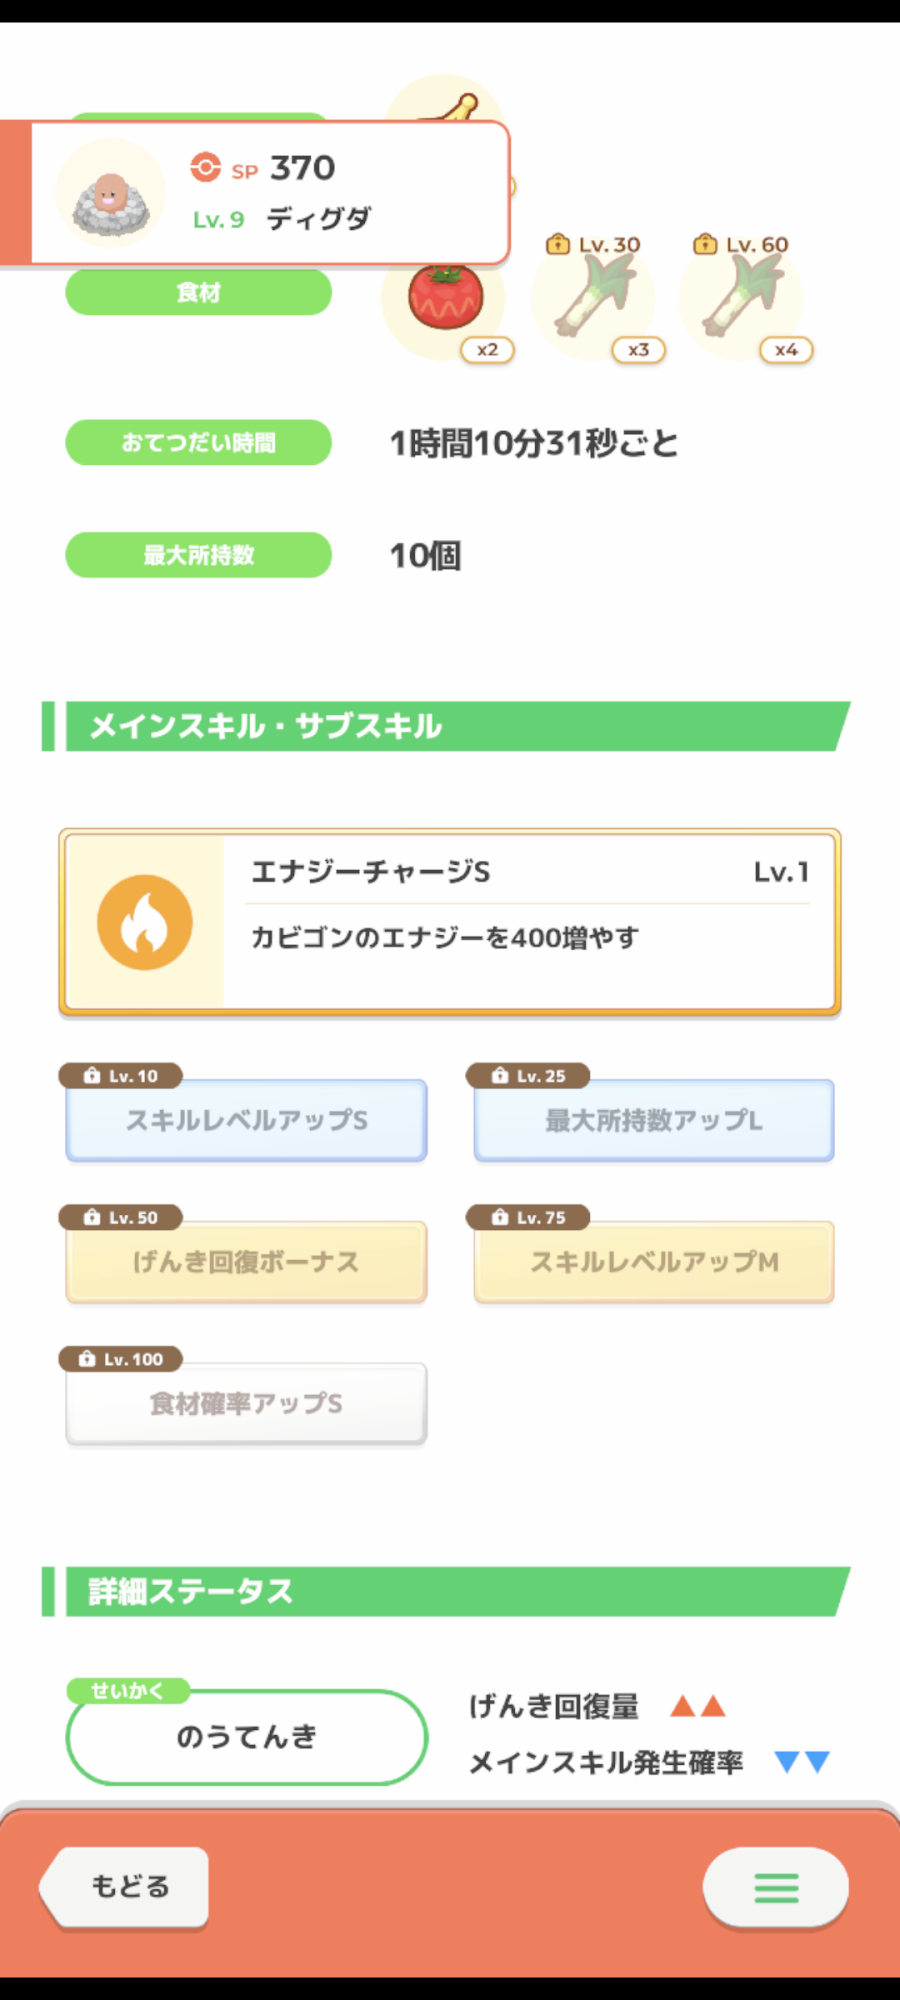Tap the blue down-arrows for skill chance
The height and width of the screenshot is (2000, 900).
803,1762
